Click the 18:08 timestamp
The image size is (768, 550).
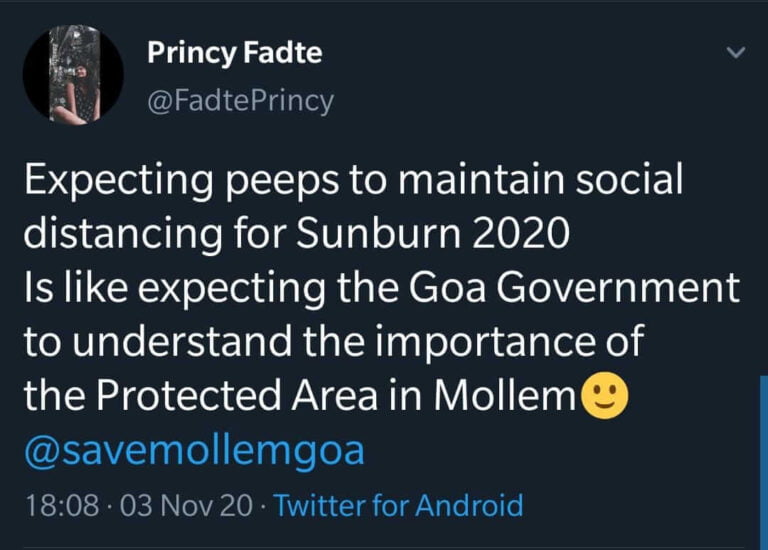59,505
